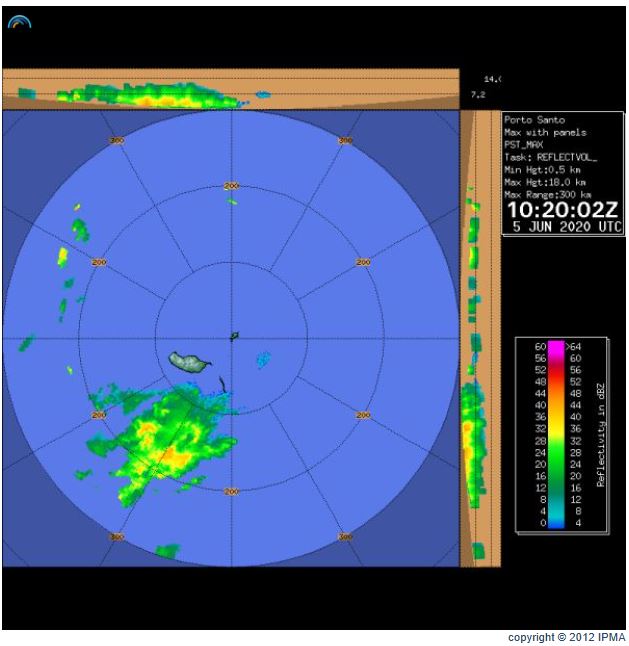The height and width of the screenshot is (646, 629).
Task: Click the 'Porto Santo' radar name
Action: pos(534,120)
